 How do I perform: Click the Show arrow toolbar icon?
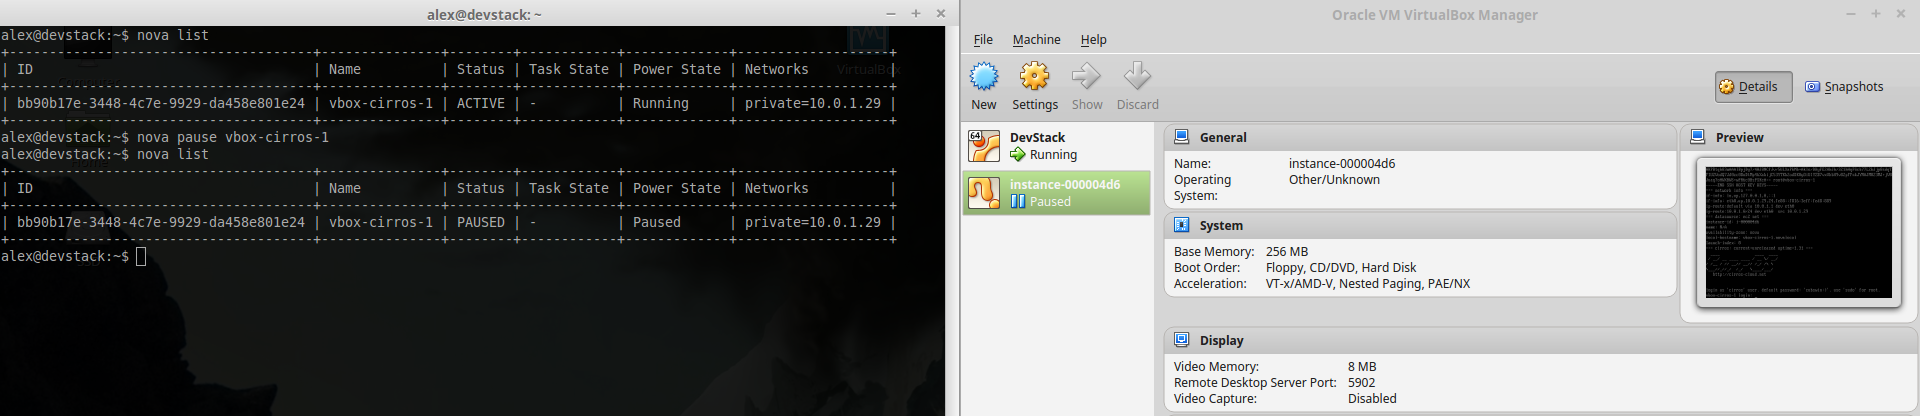pos(1086,77)
